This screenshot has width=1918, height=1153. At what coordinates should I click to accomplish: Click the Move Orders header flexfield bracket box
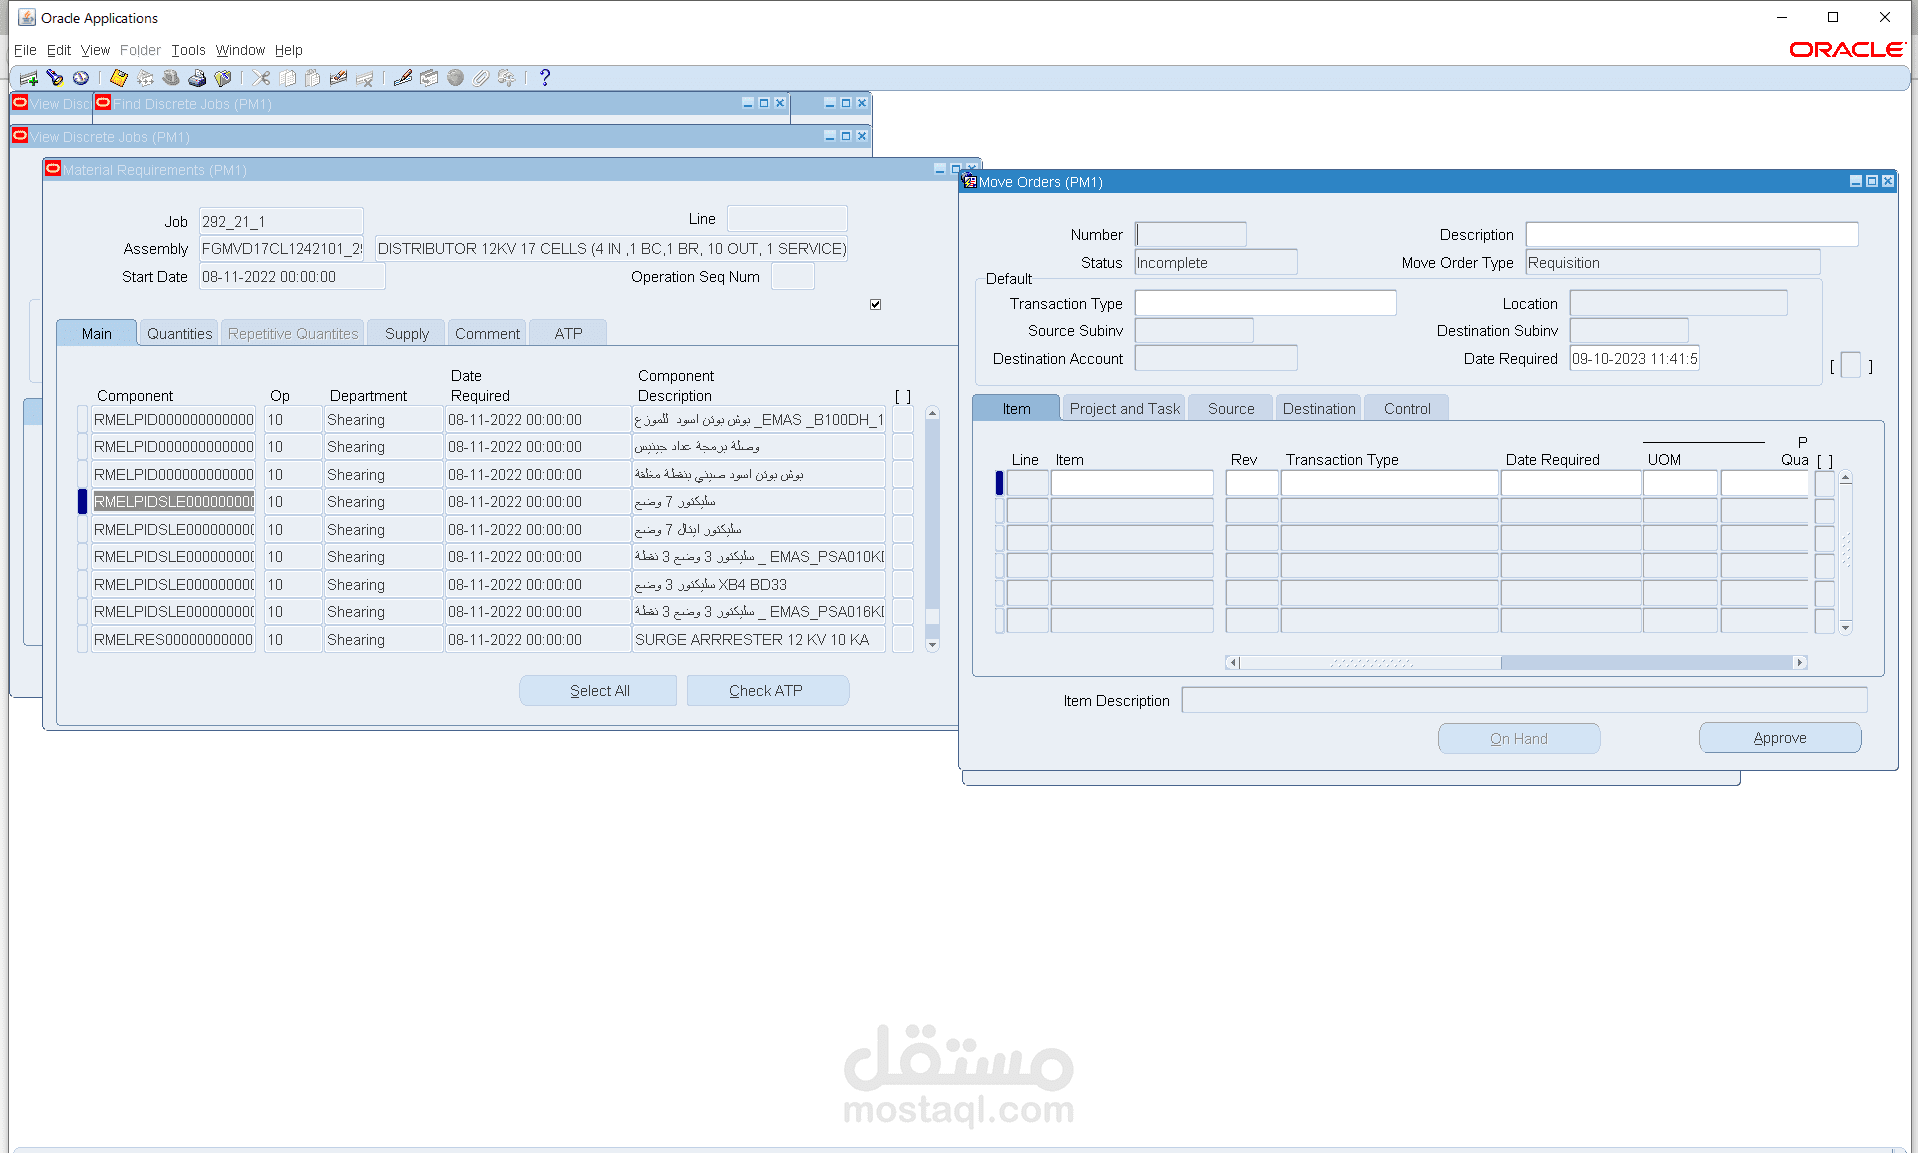tap(1851, 365)
